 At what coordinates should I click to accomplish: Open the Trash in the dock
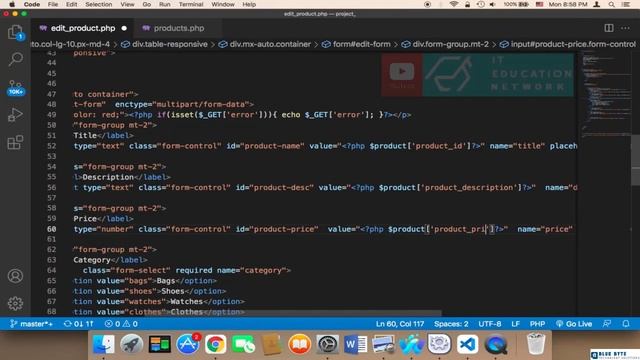click(x=536, y=344)
